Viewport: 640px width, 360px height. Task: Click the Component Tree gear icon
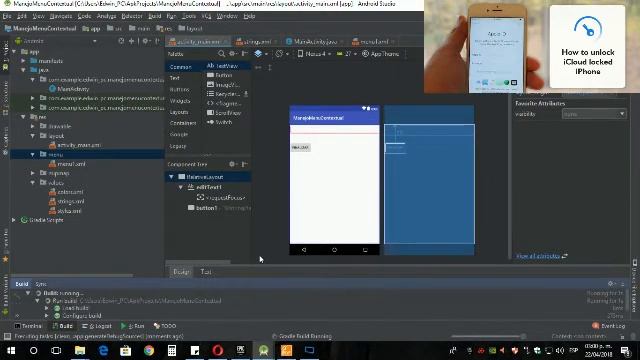232,164
